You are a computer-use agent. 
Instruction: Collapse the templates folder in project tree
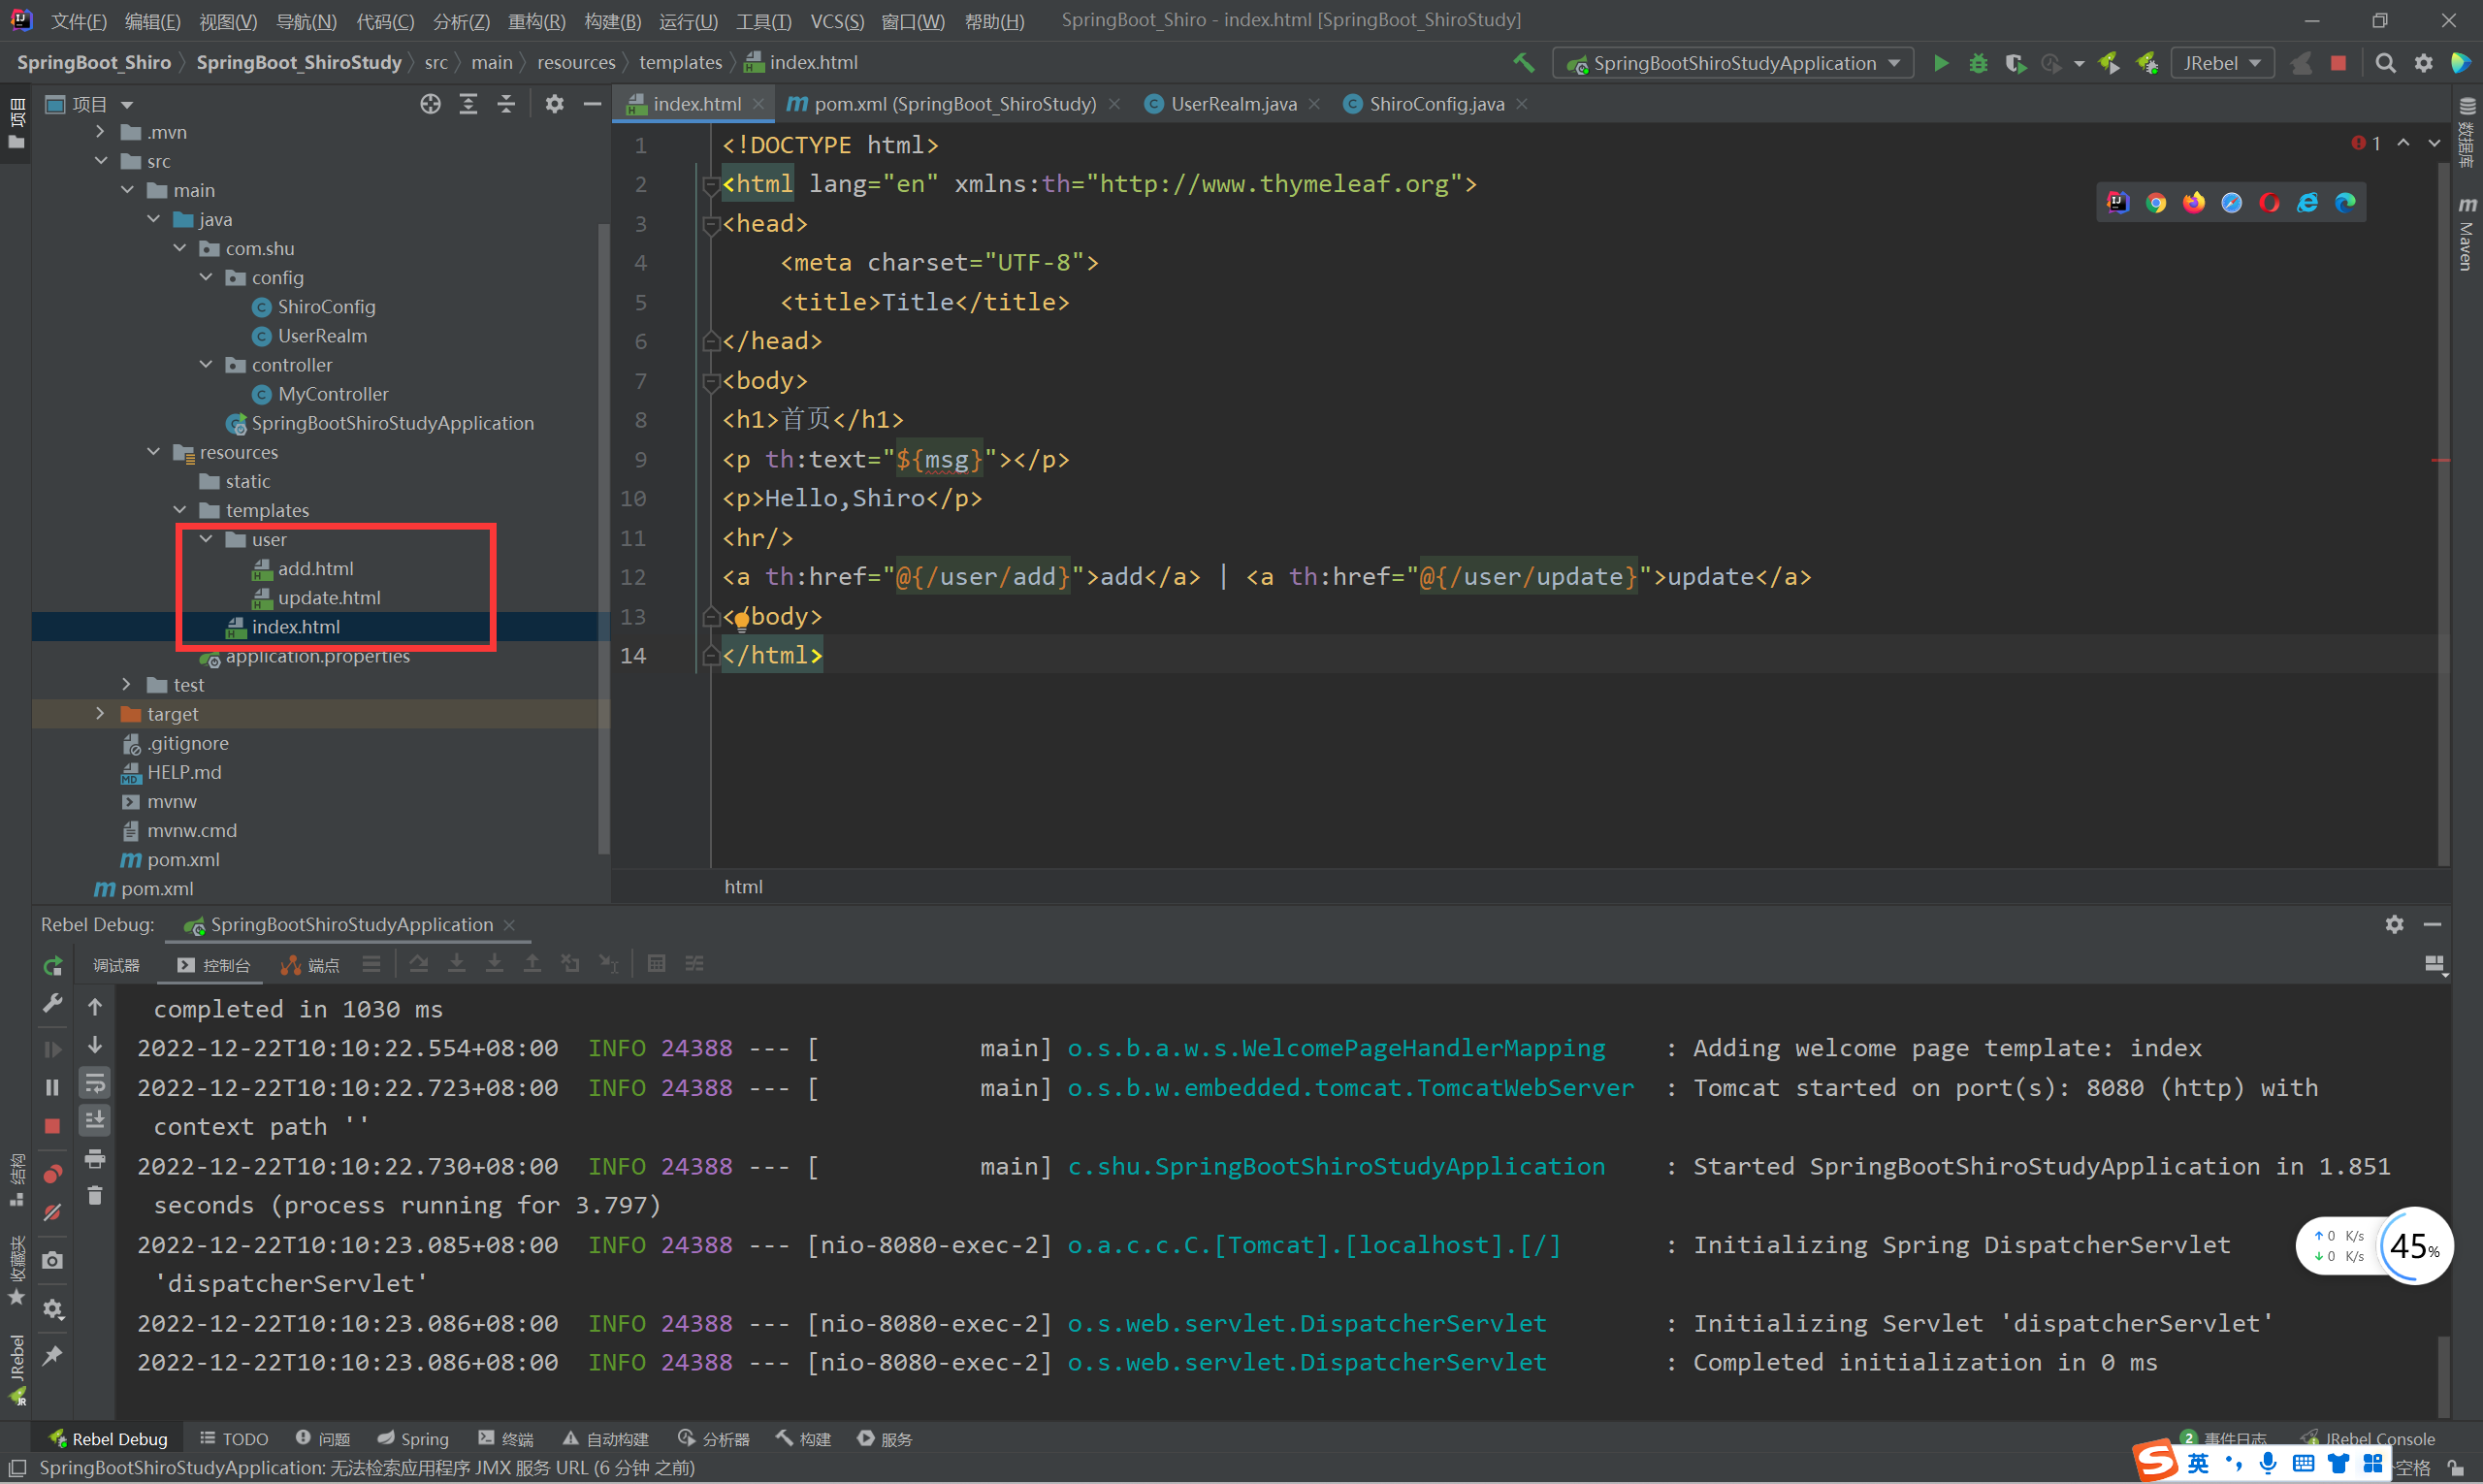coord(180,510)
